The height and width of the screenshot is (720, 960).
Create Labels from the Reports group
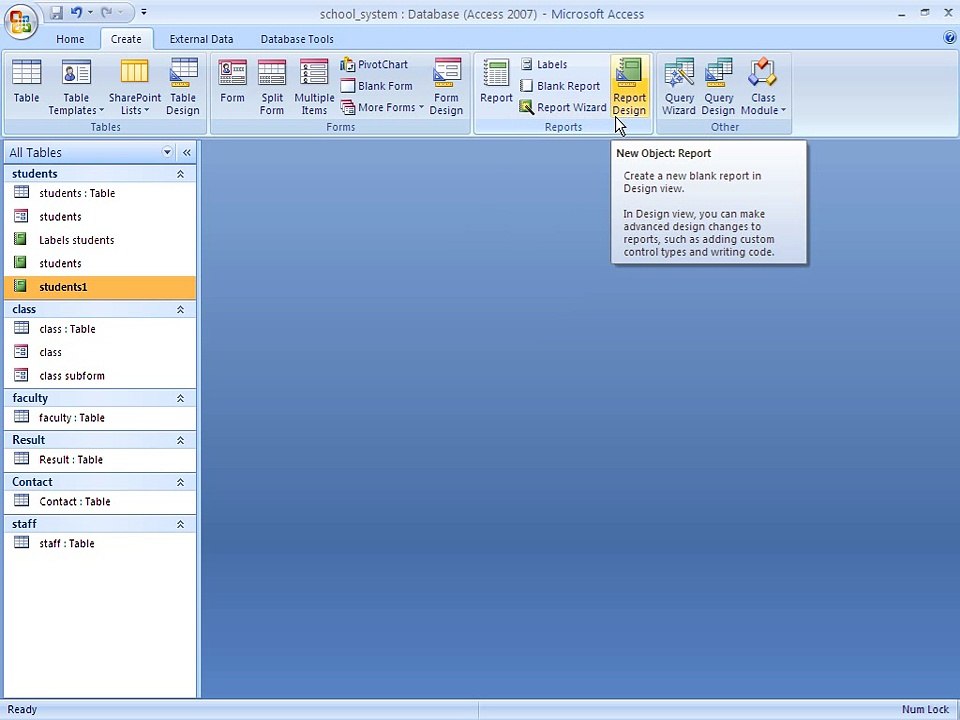[544, 64]
